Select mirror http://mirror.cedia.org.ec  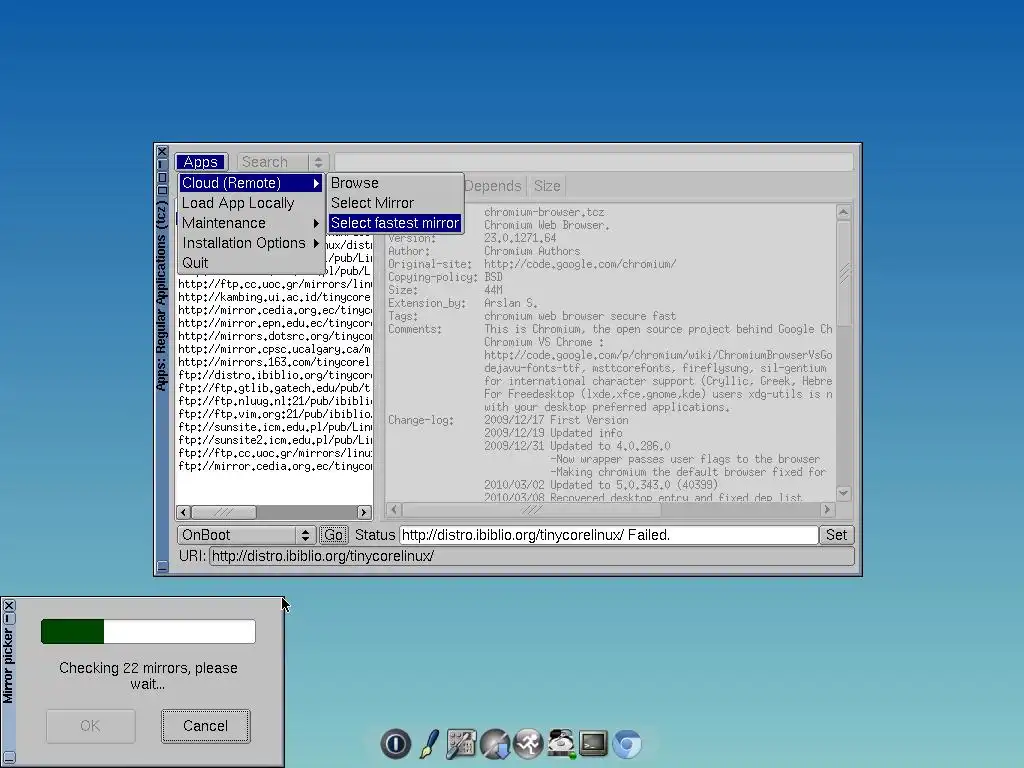(274, 310)
